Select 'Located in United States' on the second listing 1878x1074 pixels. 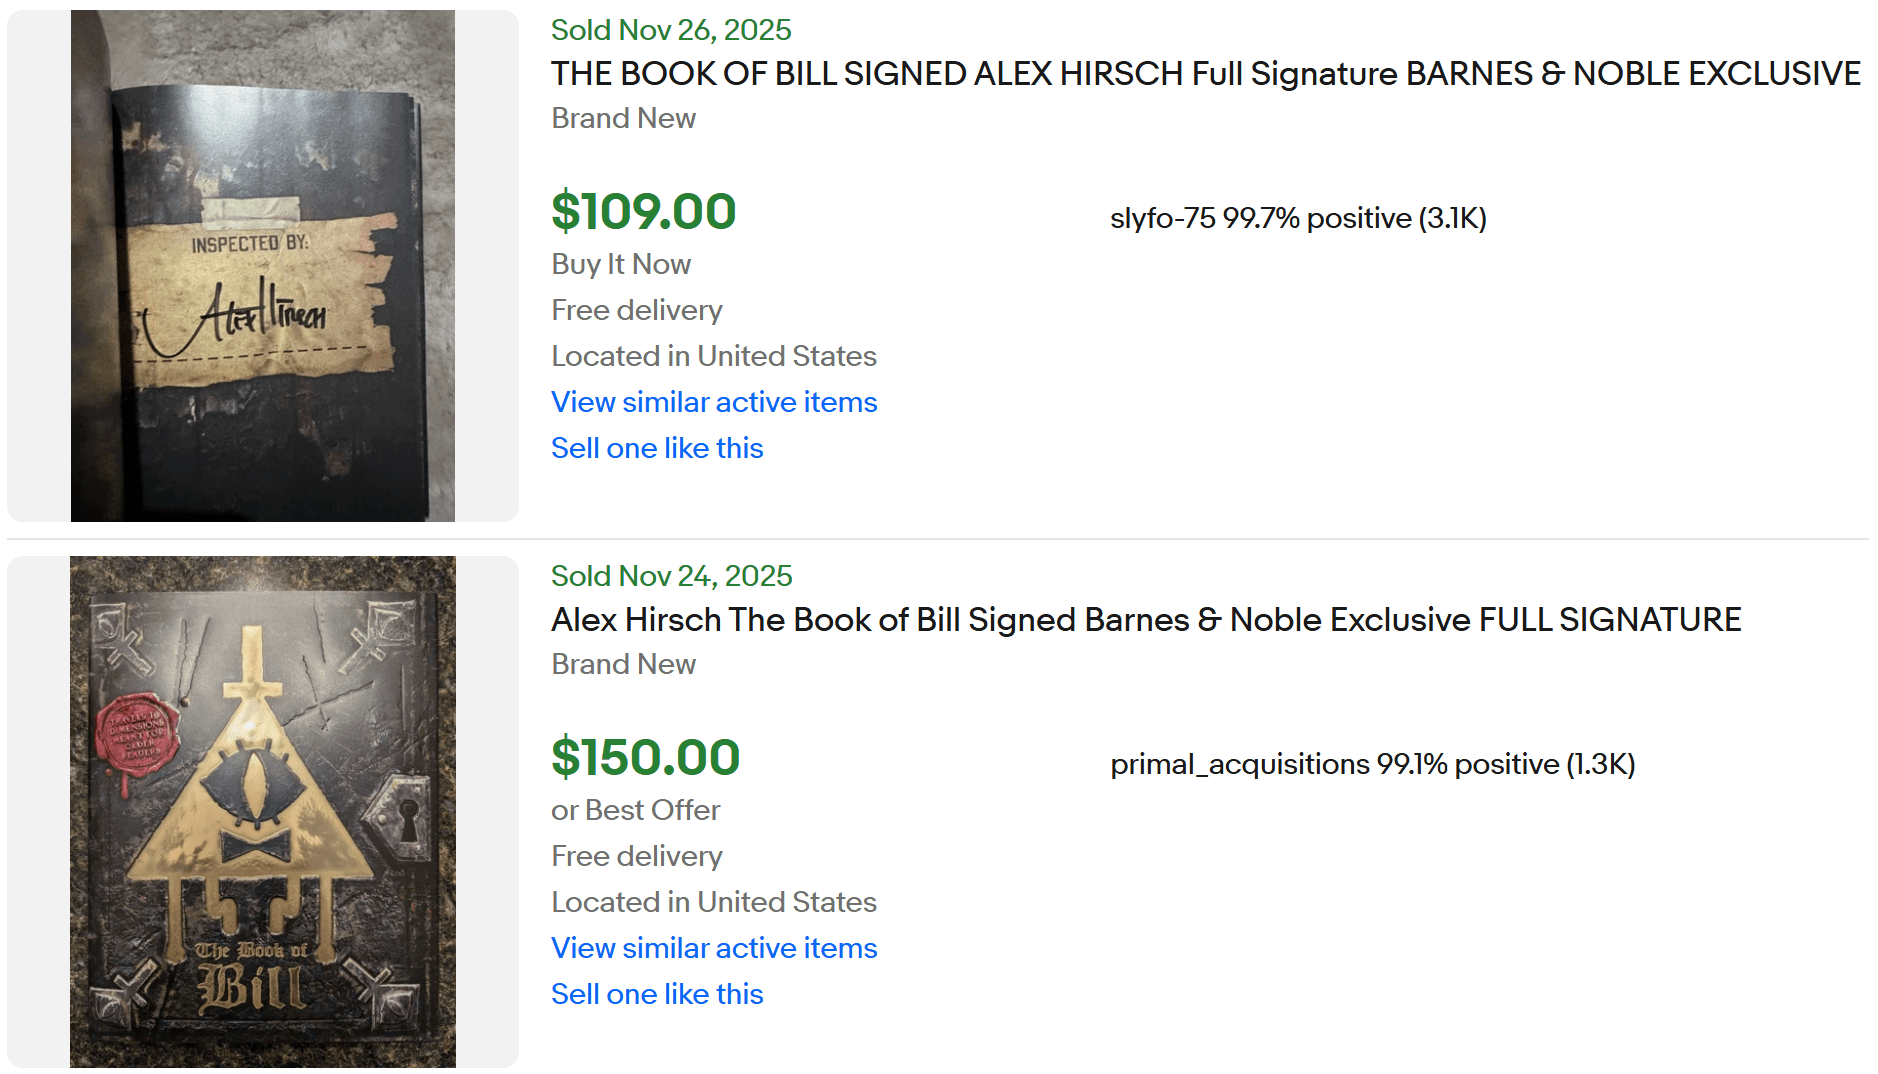pyautogui.click(x=713, y=902)
